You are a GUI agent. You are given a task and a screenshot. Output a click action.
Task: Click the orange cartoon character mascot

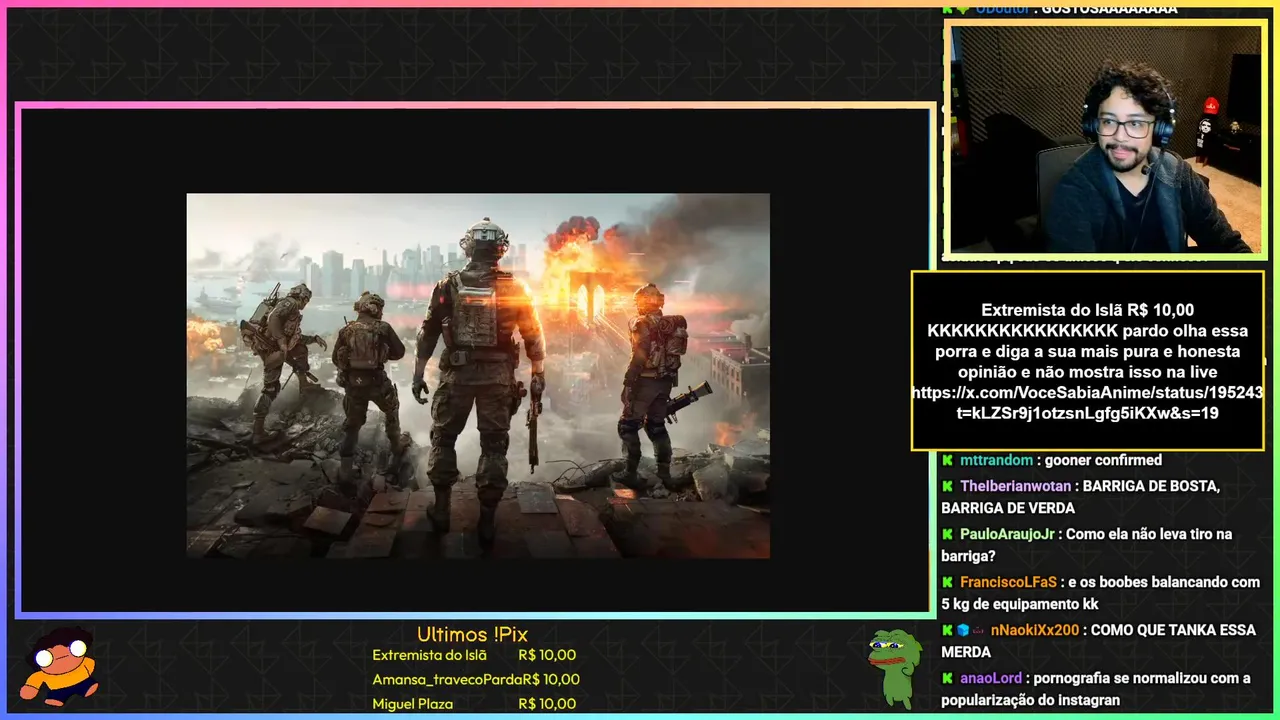(60, 665)
